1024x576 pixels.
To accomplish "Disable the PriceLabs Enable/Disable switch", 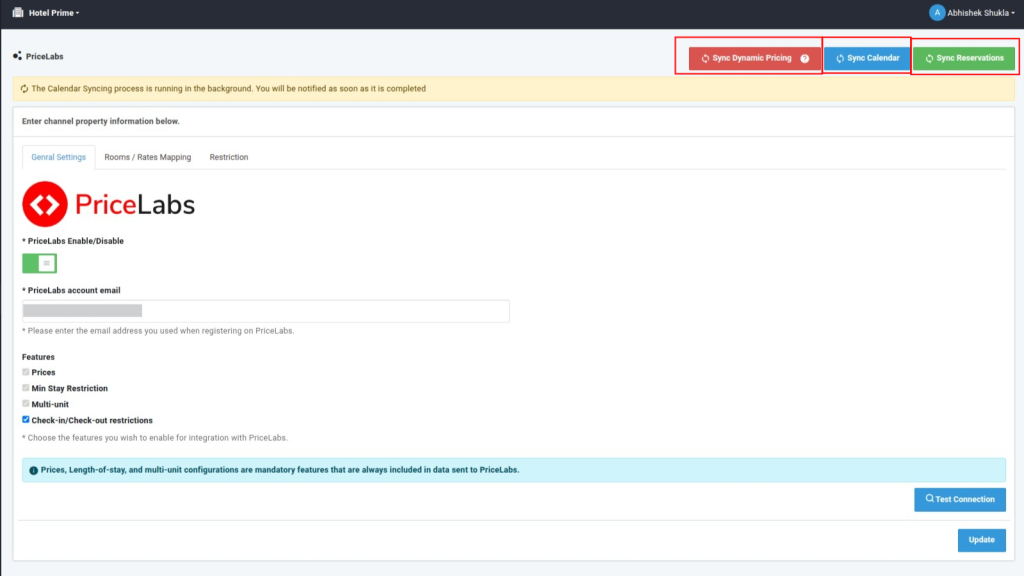I will pyautogui.click(x=40, y=263).
